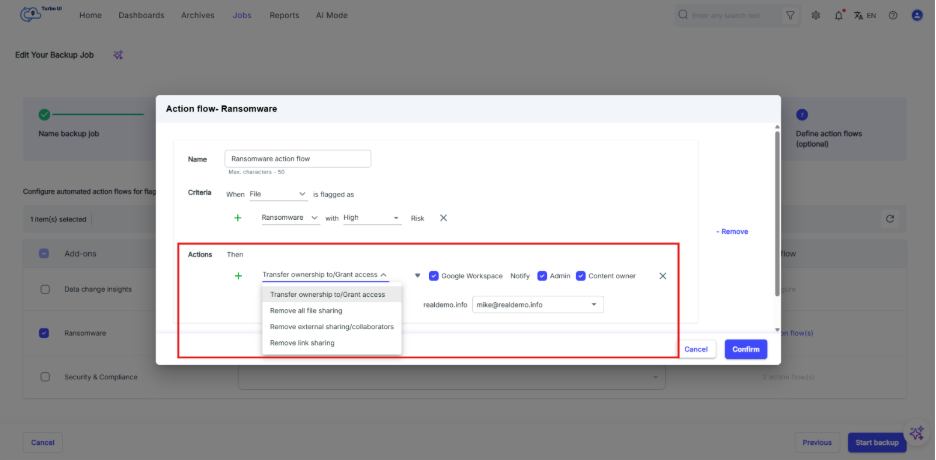
Task: Click the Remove link beside the flow
Action: click(x=732, y=232)
